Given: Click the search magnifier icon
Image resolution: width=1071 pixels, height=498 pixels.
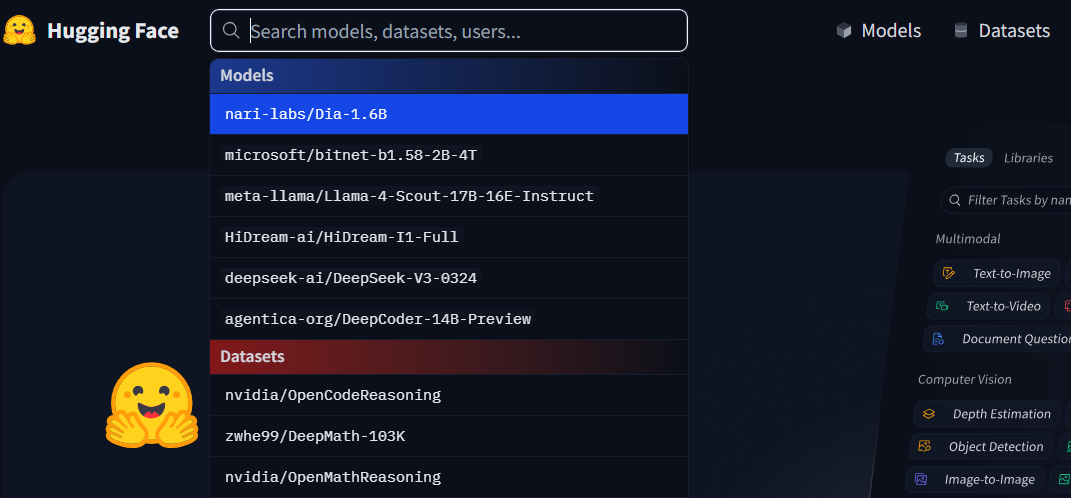Looking at the screenshot, I should [231, 31].
